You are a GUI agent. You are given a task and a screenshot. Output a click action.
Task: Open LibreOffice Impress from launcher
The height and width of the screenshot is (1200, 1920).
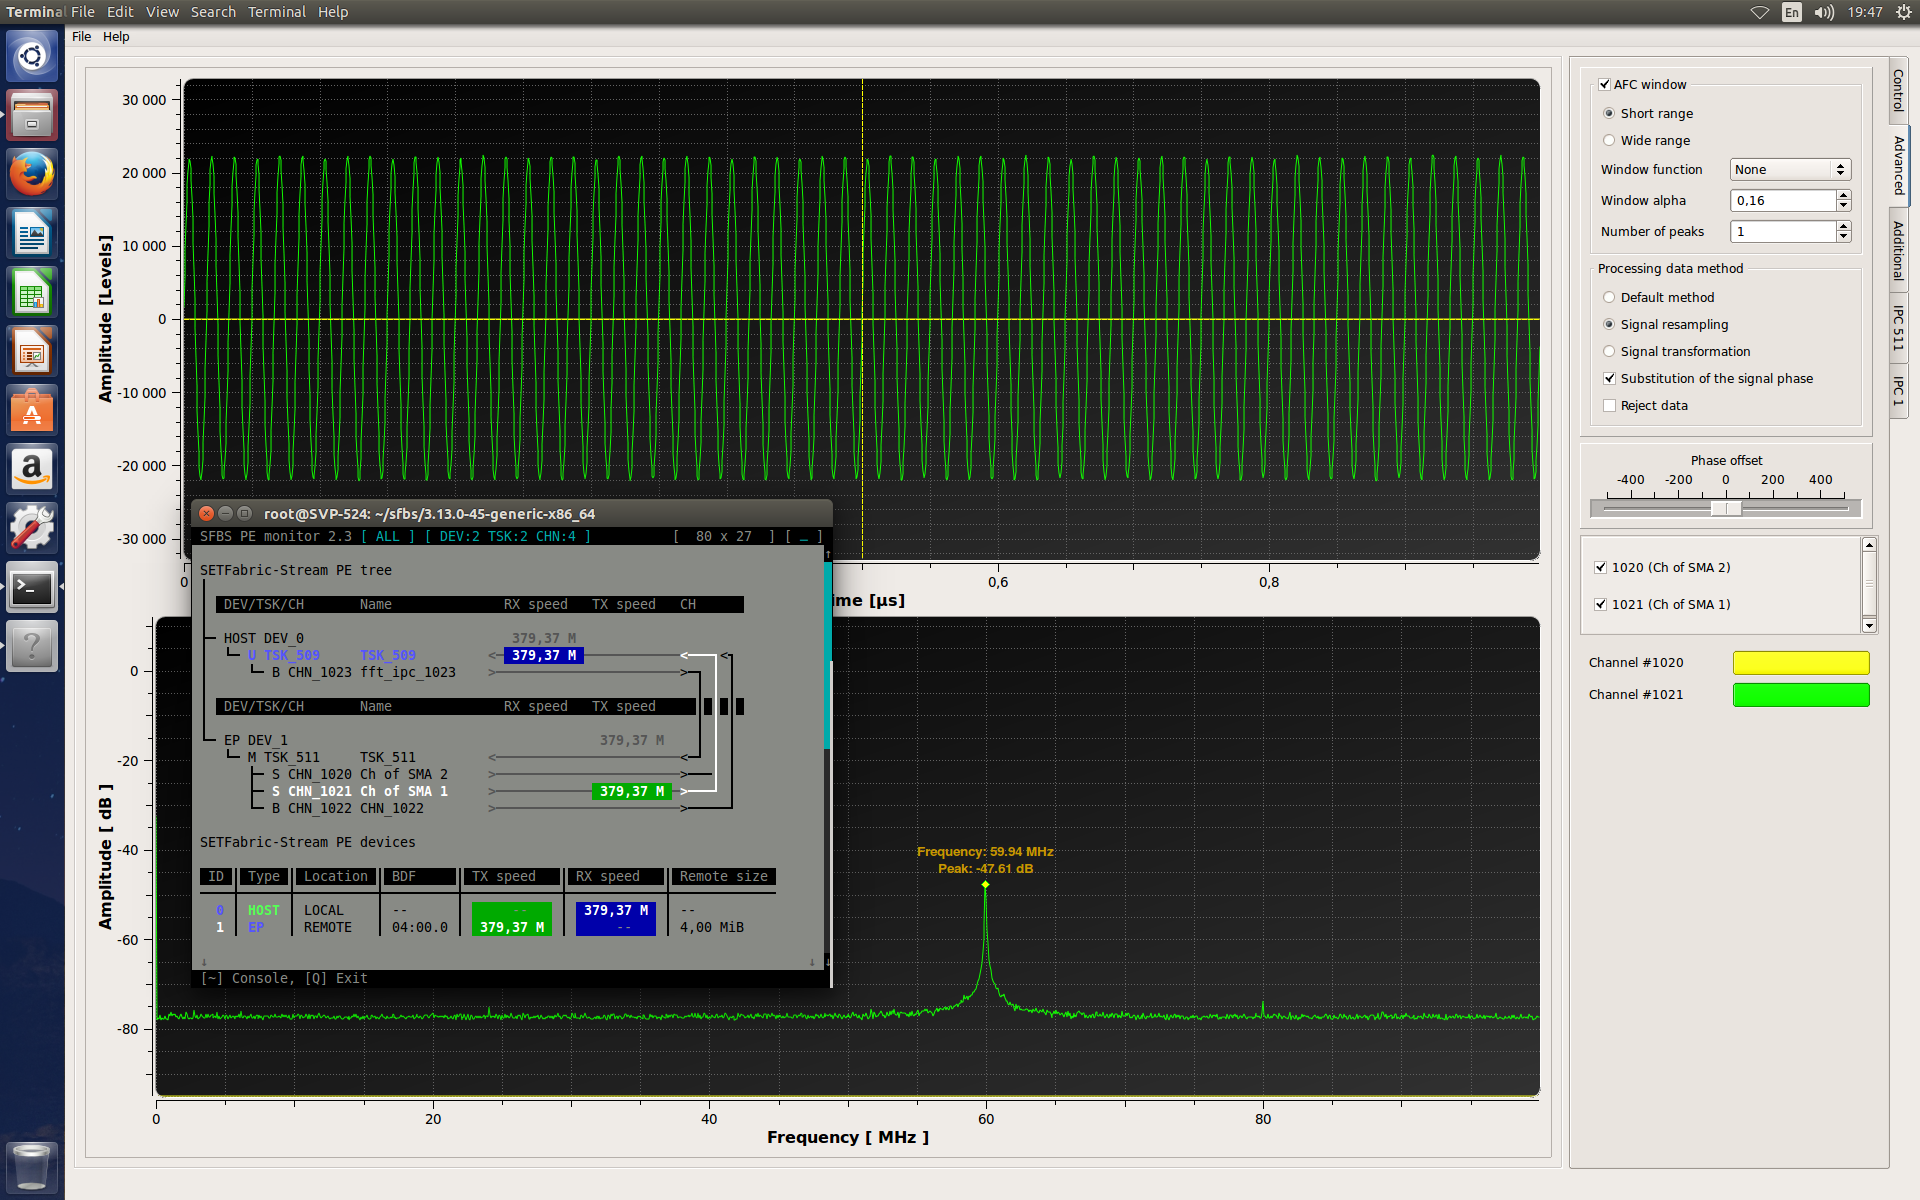[x=32, y=352]
